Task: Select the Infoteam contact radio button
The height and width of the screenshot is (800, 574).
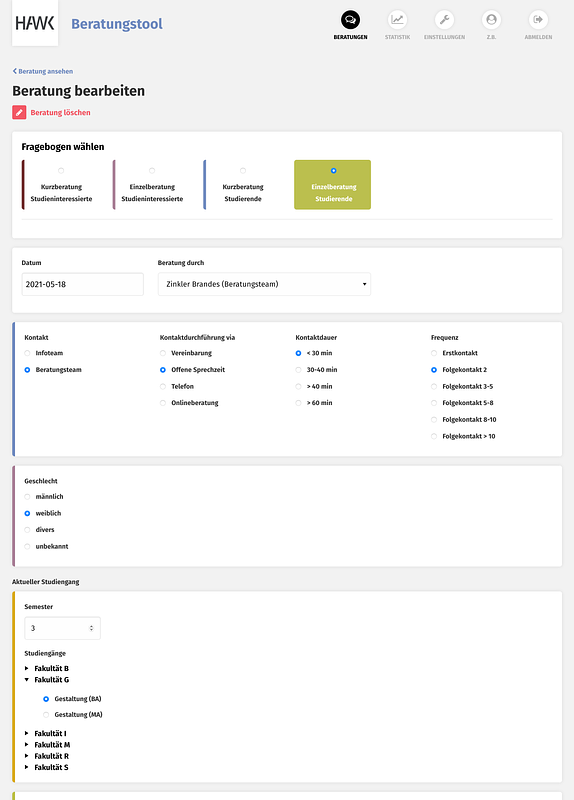Action: 27,353
